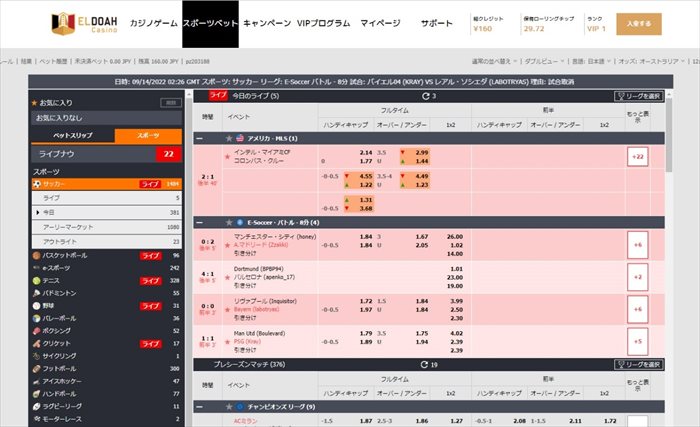Viewport: 700px width, 427px height.
Task: Show +22 more markets for MLS match
Action: [x=638, y=157]
